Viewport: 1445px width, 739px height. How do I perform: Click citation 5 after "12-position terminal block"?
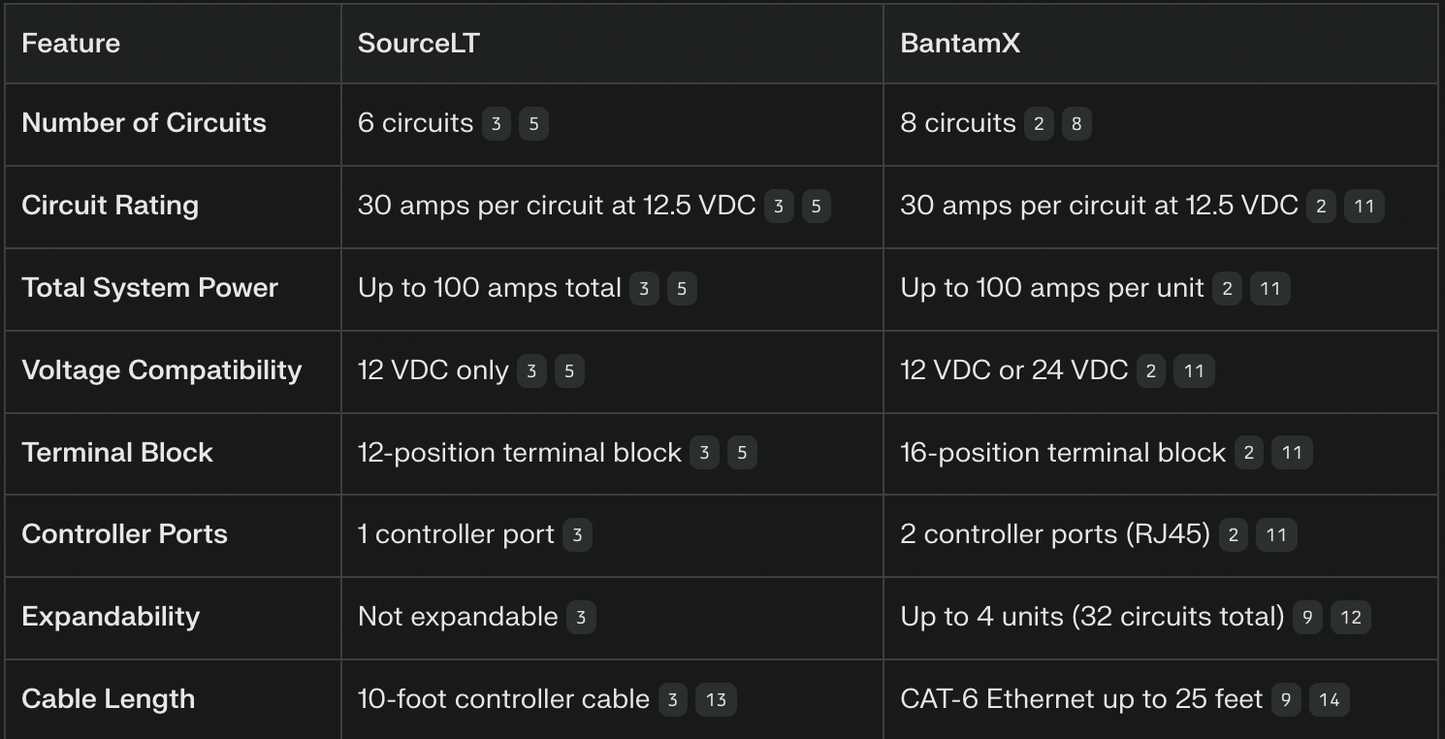[x=741, y=453]
